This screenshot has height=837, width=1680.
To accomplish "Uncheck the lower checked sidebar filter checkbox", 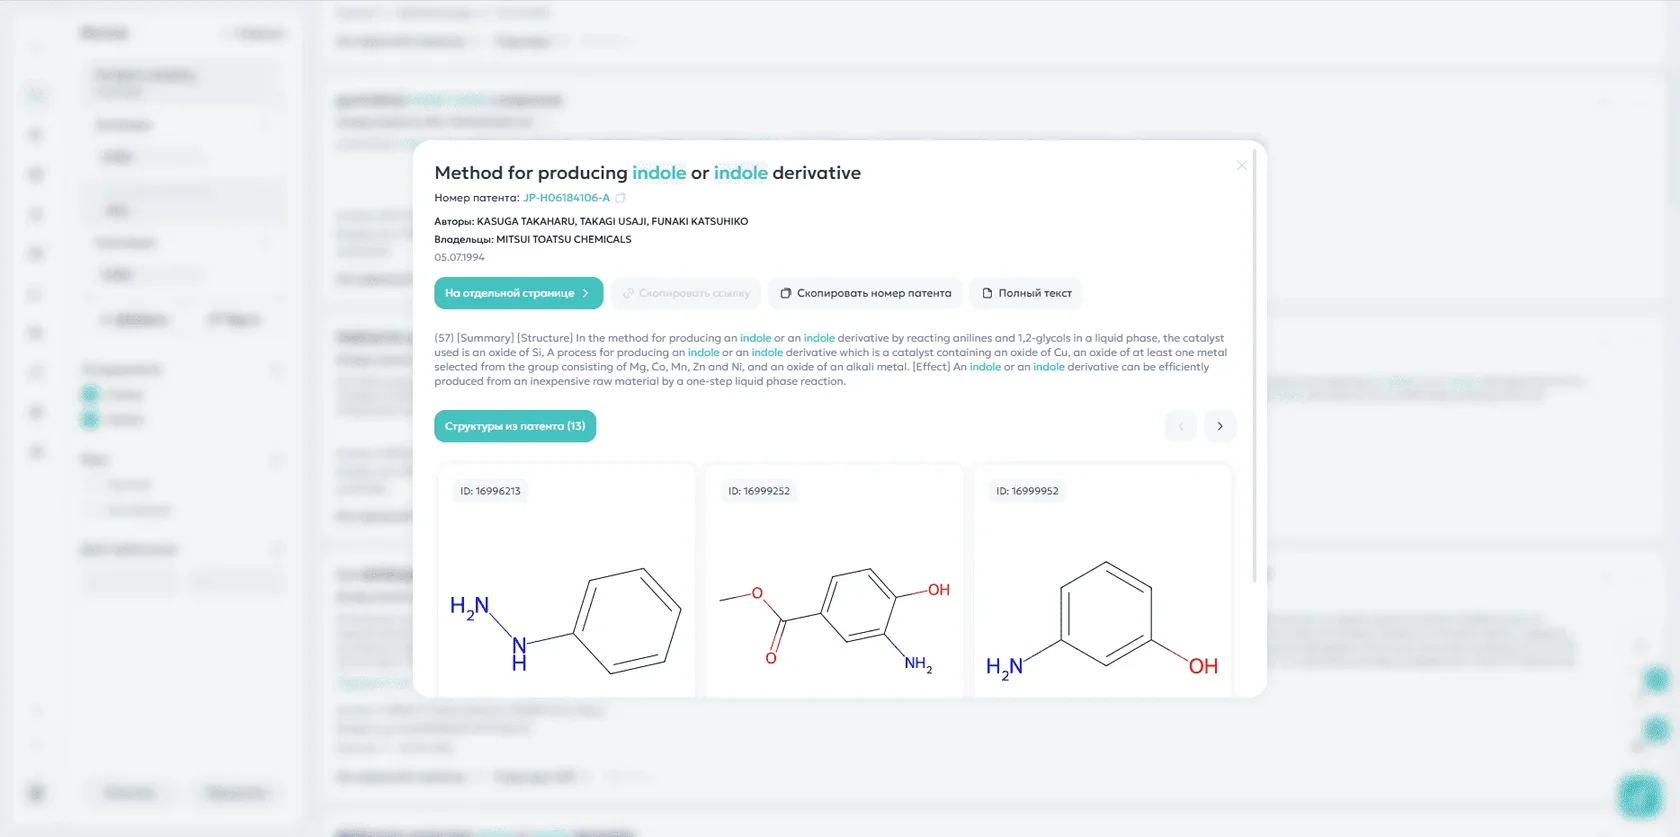I will (x=90, y=420).
